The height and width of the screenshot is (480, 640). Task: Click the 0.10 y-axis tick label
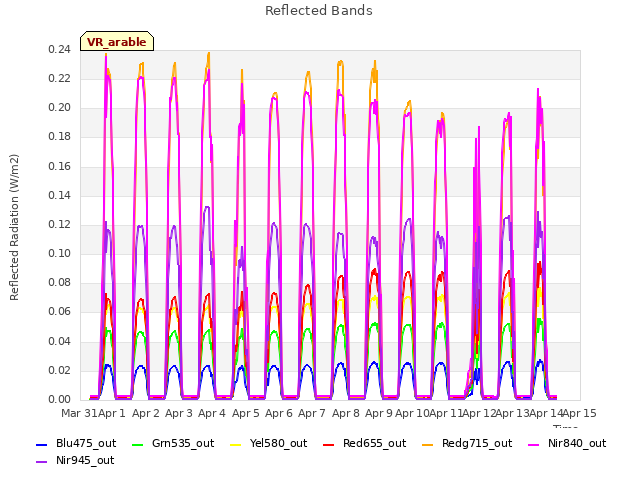pos(59,253)
